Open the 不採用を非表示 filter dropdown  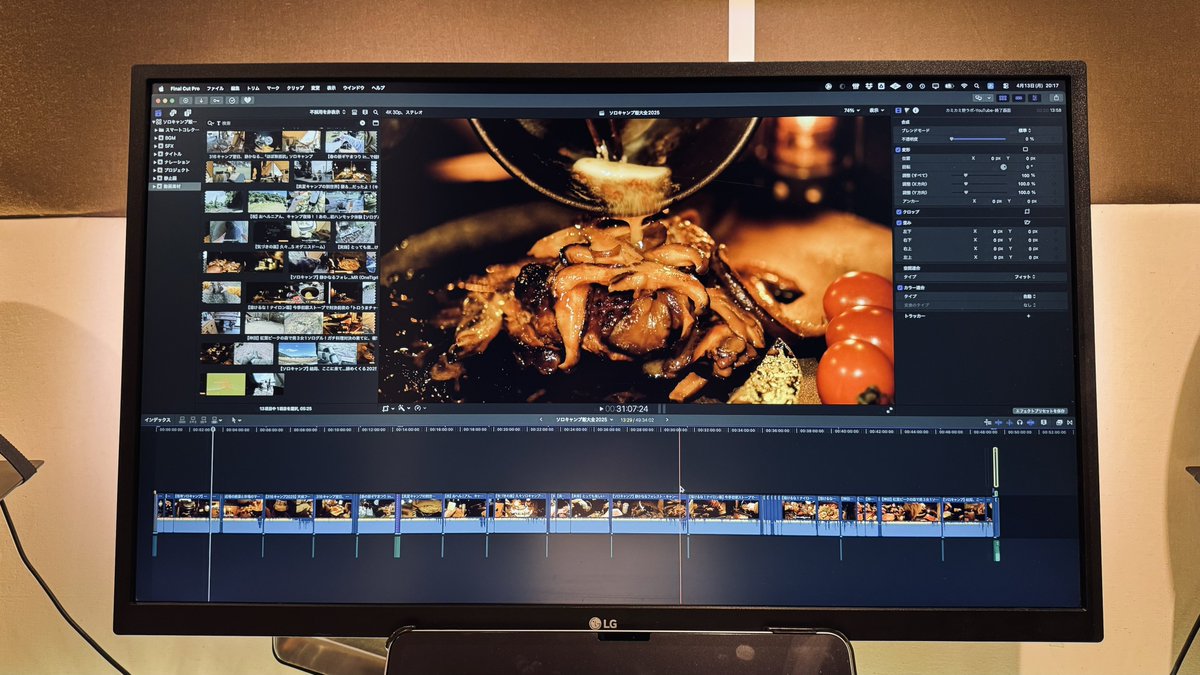click(x=328, y=112)
